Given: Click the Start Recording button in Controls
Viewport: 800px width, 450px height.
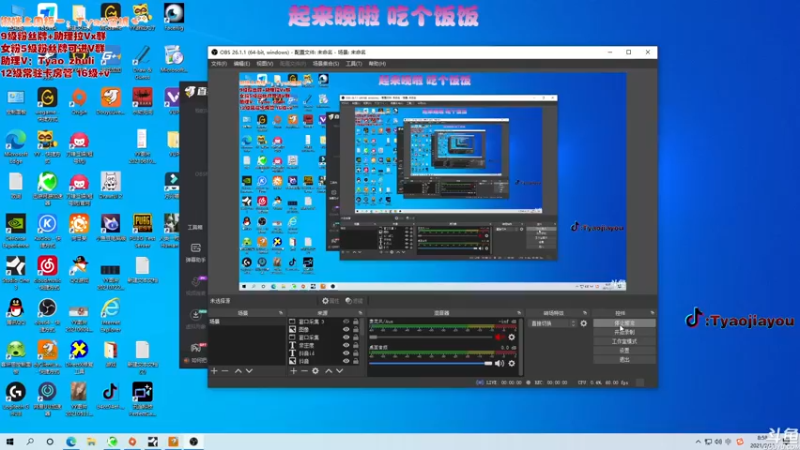Looking at the screenshot, I should (x=624, y=332).
